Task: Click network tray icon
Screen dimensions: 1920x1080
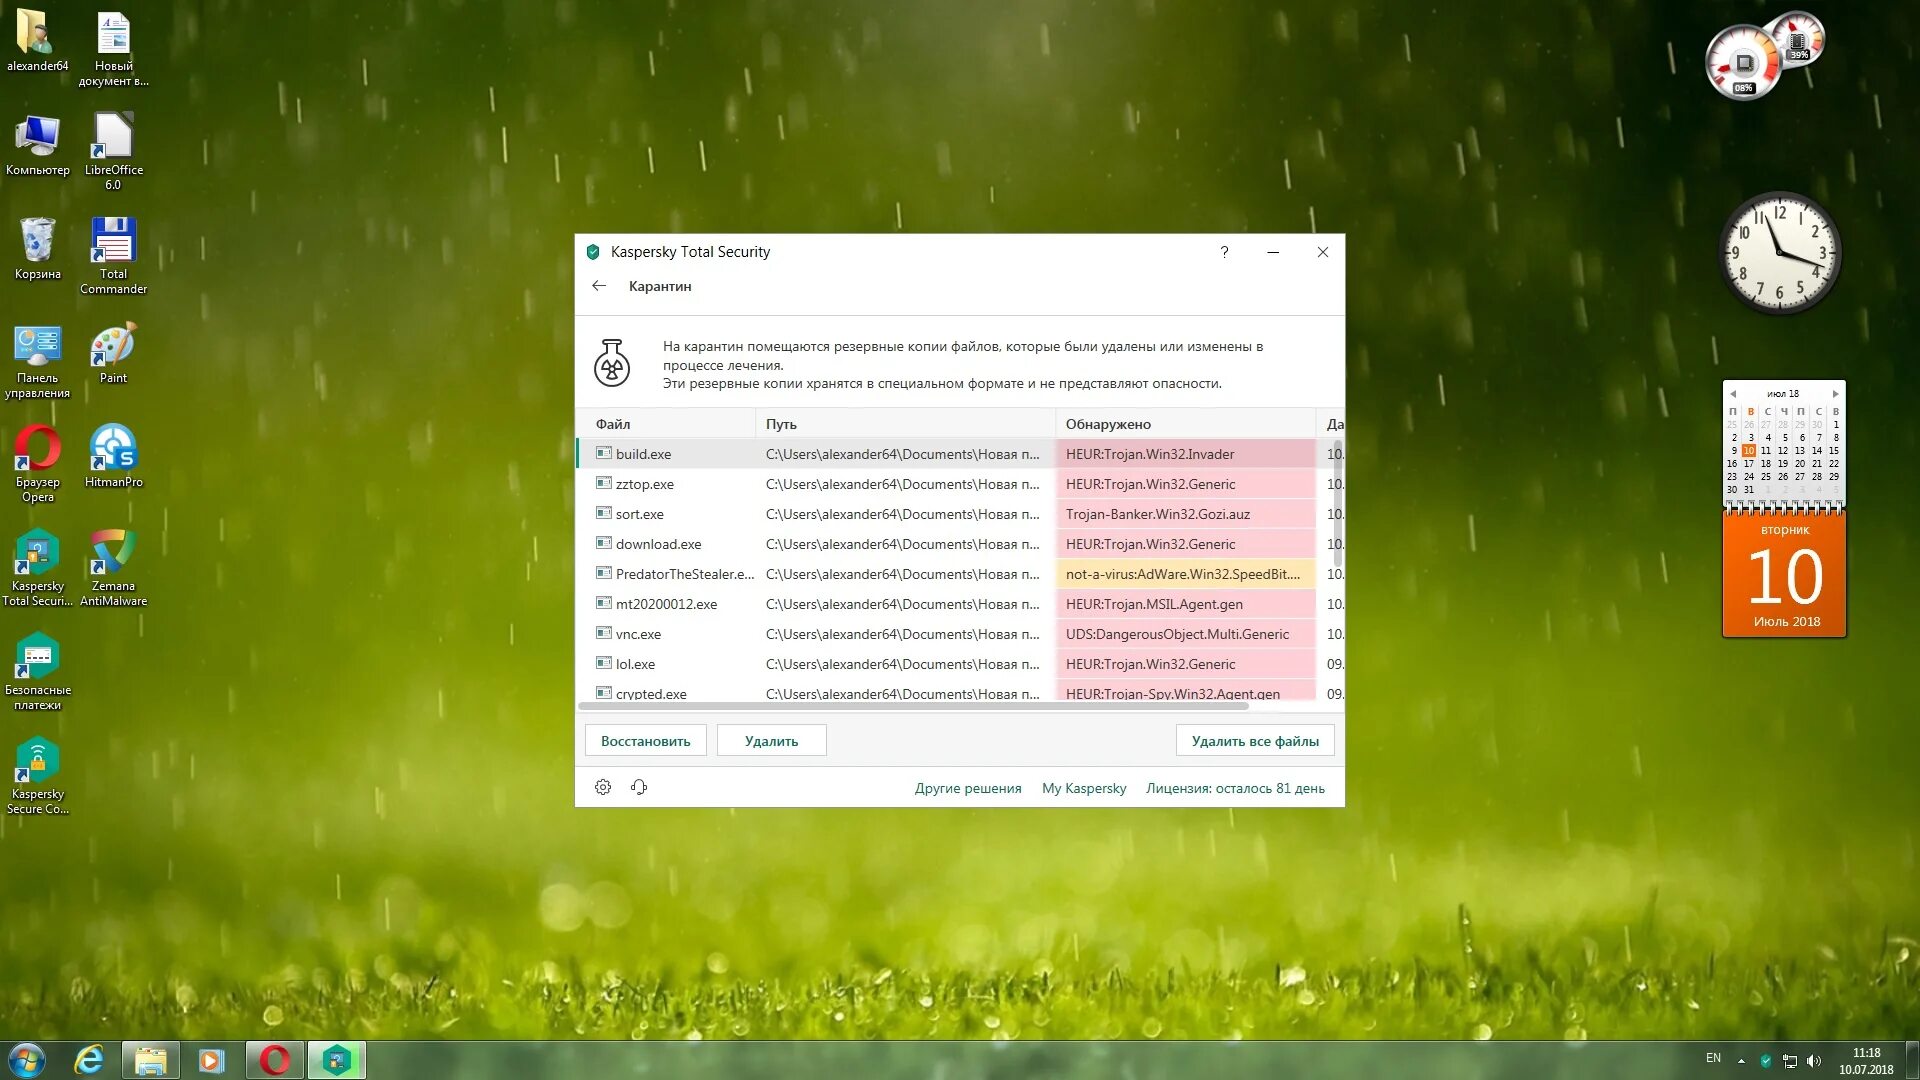Action: (1790, 1061)
